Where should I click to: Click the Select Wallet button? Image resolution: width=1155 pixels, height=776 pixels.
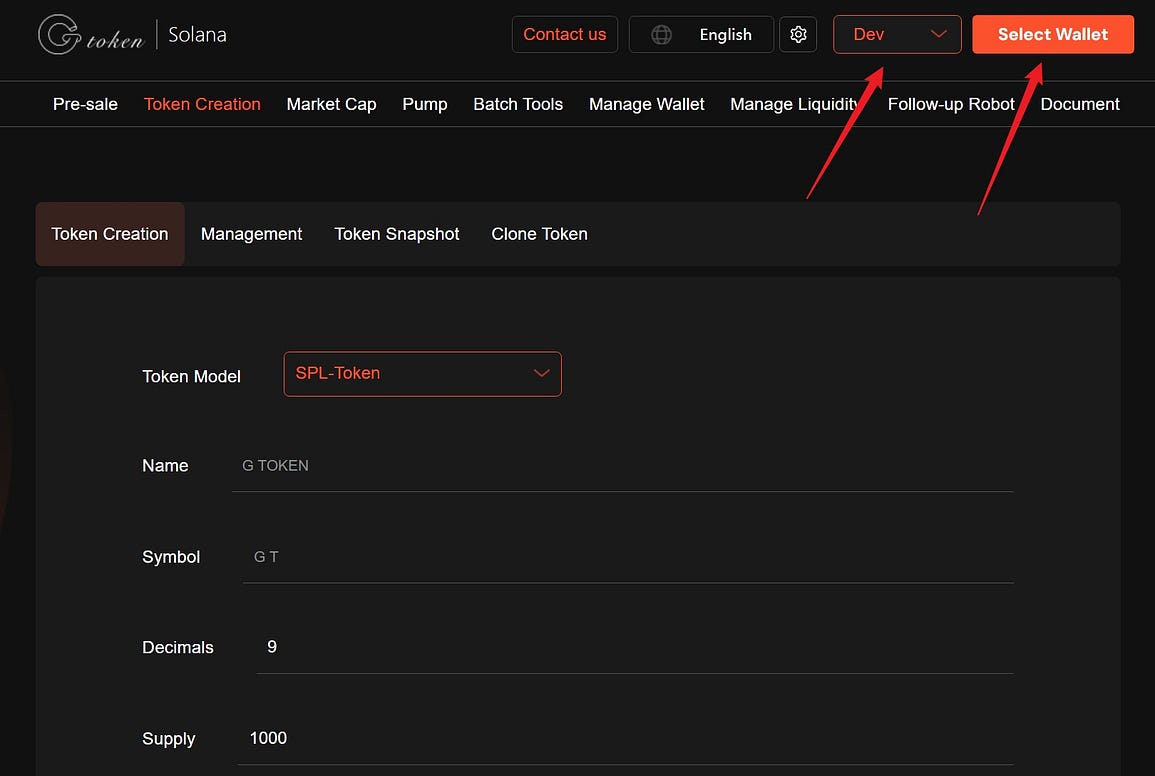[x=1052, y=35]
